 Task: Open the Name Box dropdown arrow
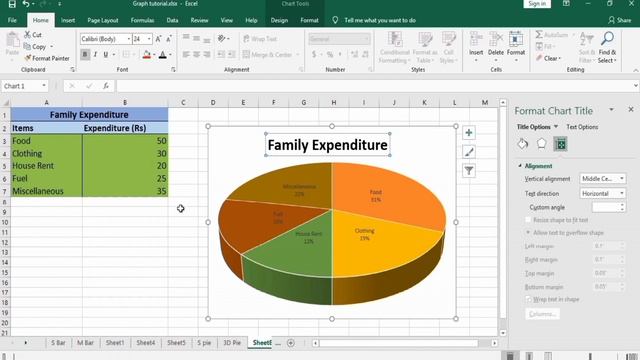(44, 86)
